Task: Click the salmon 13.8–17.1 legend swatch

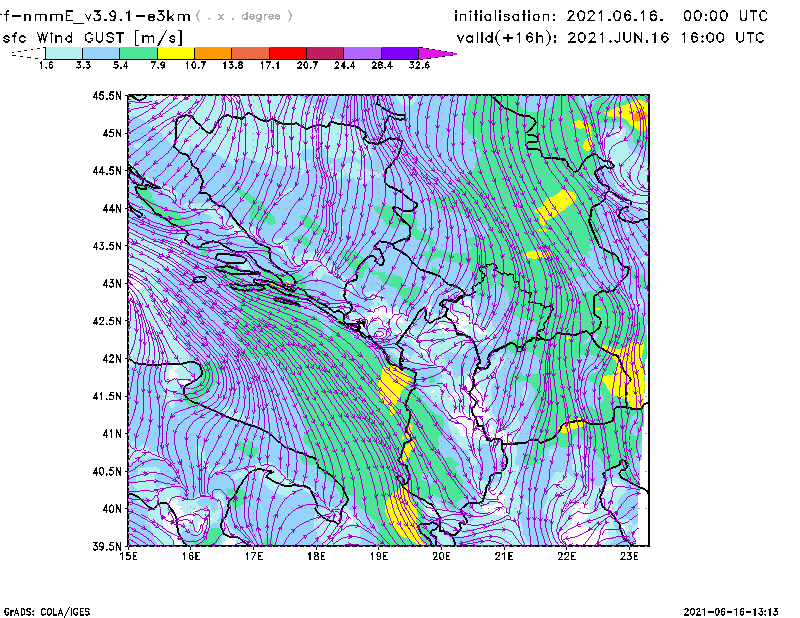Action: click(x=251, y=53)
